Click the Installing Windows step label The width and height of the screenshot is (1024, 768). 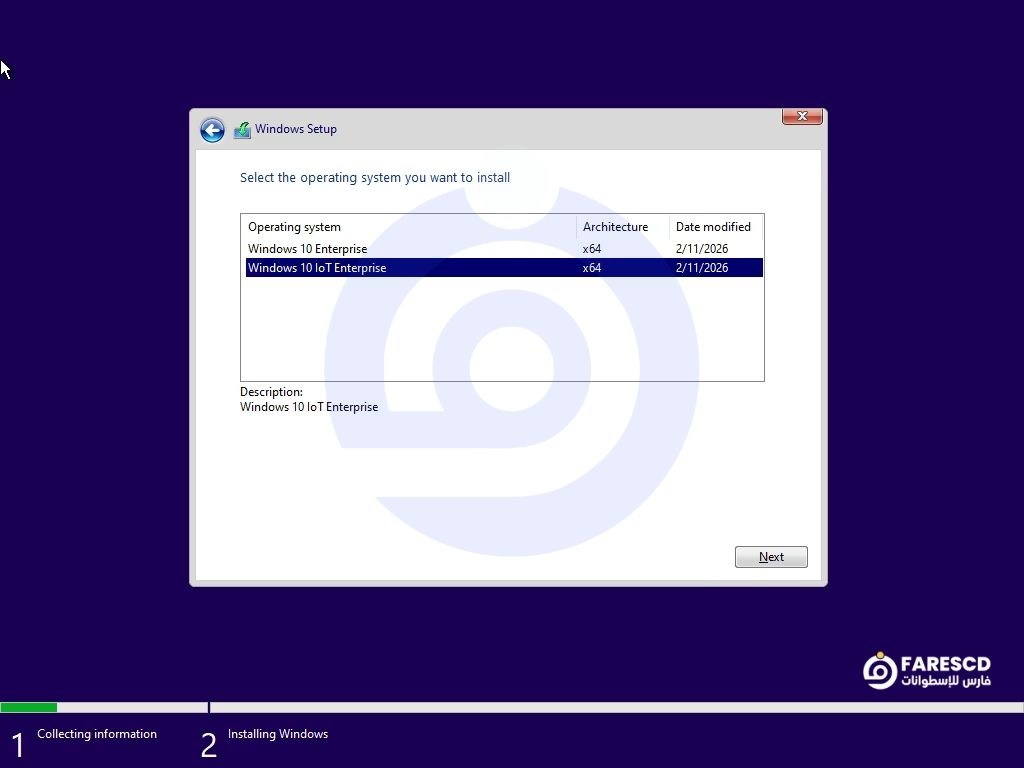pos(278,734)
